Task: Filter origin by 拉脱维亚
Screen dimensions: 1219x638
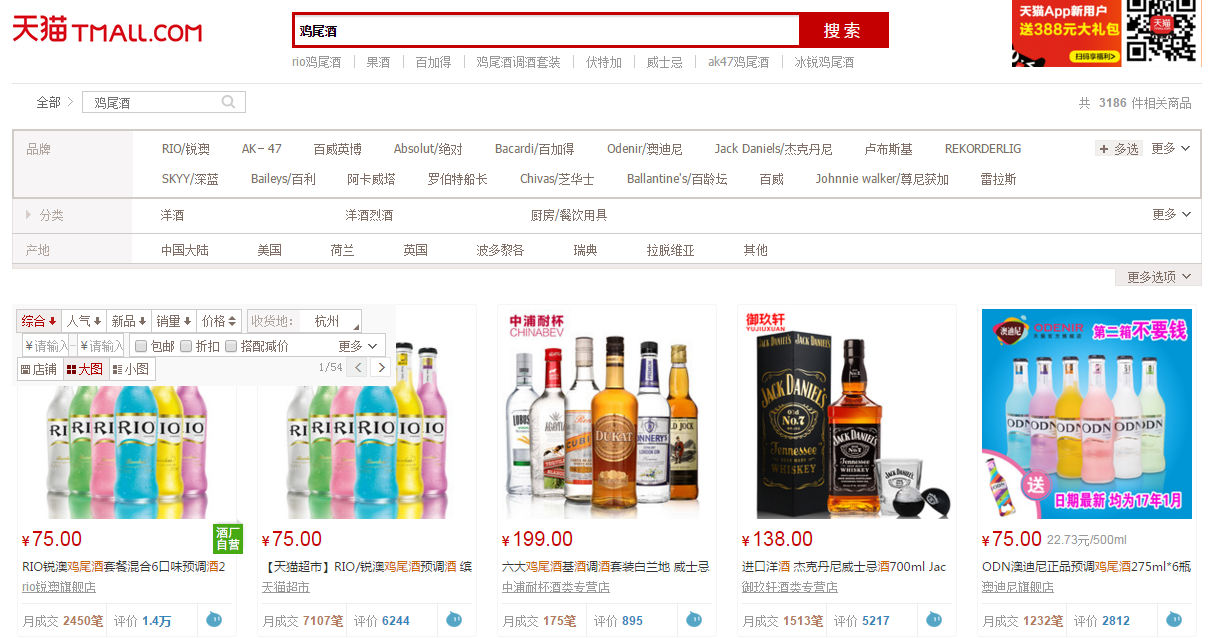Action: pos(670,250)
